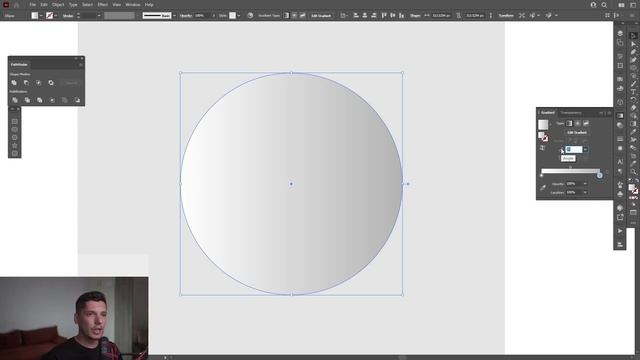Select the Pen tool
640x360 pixels.
[633, 52]
